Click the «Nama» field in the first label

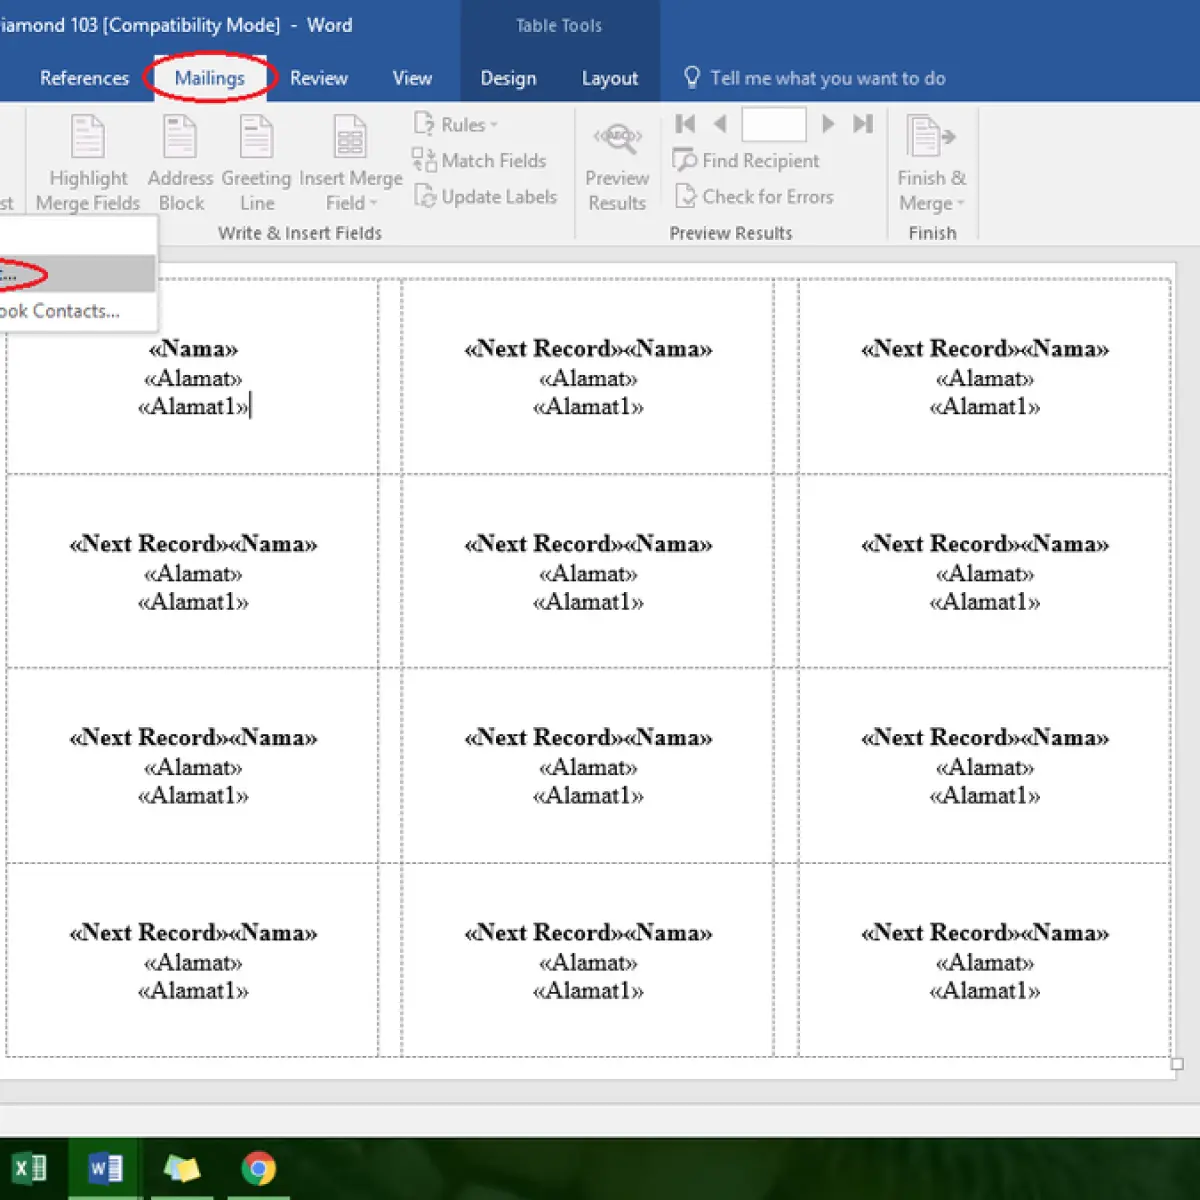(193, 349)
